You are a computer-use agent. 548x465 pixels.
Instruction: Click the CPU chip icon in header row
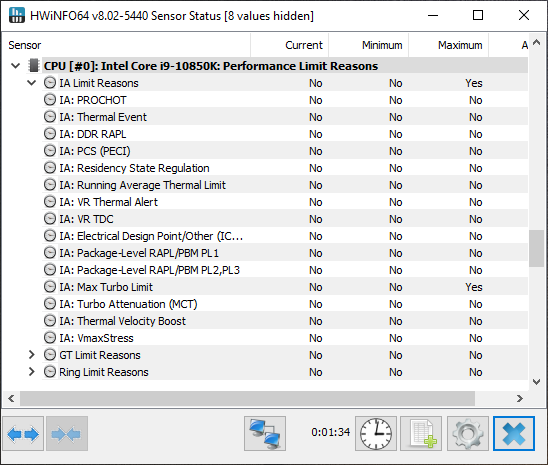[34, 65]
